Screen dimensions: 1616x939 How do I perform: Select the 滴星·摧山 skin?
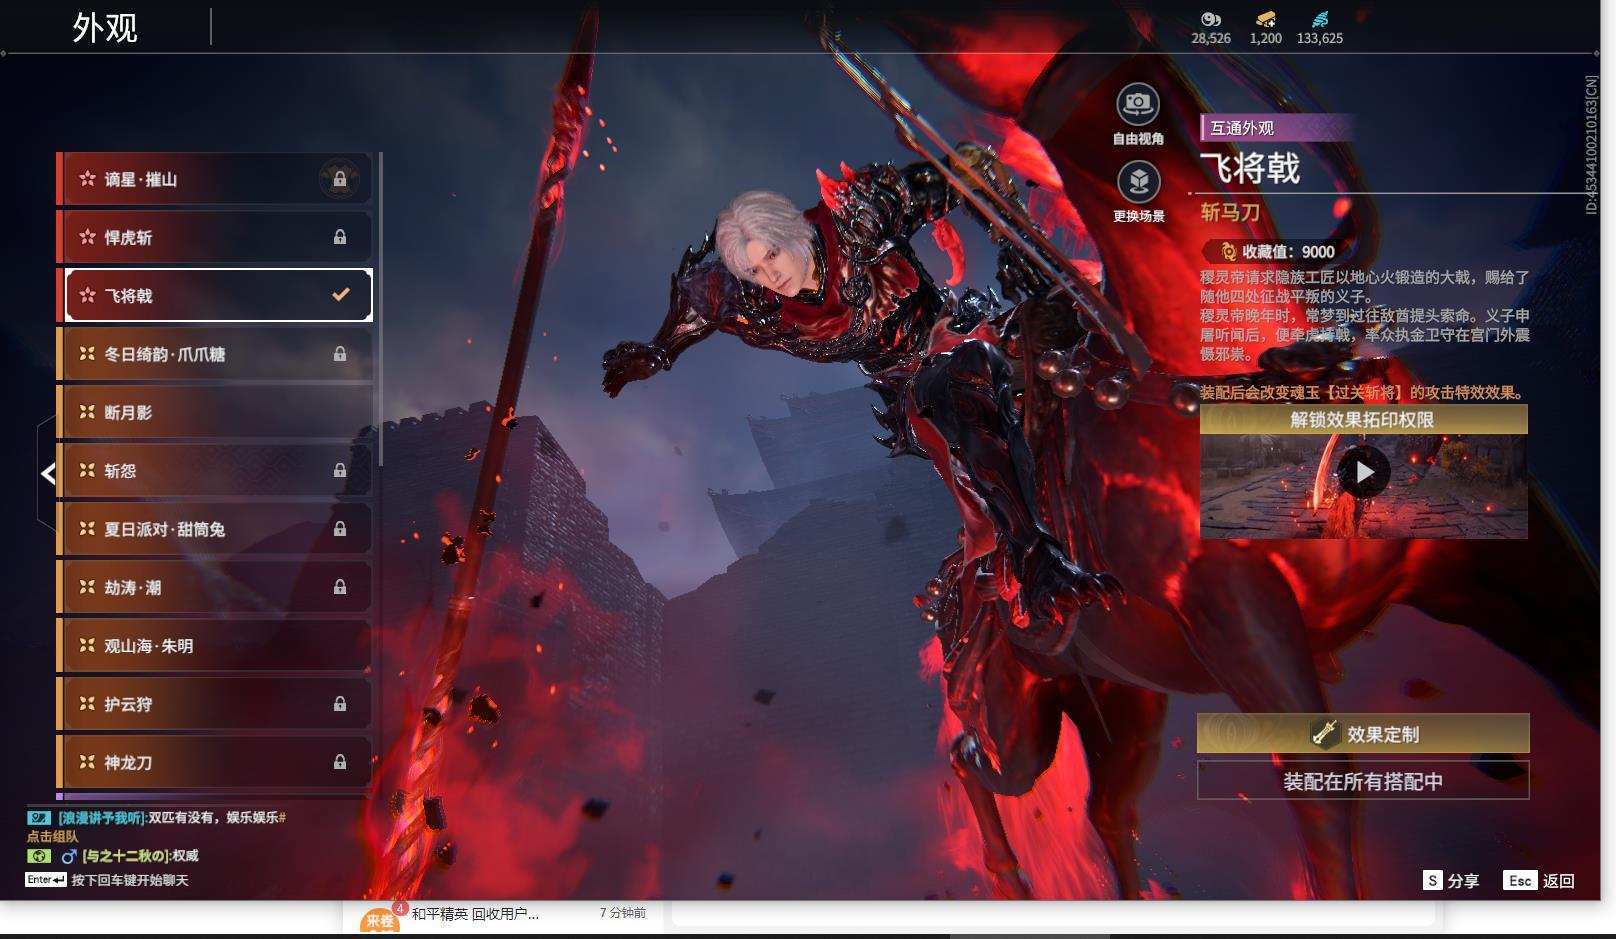(x=215, y=179)
